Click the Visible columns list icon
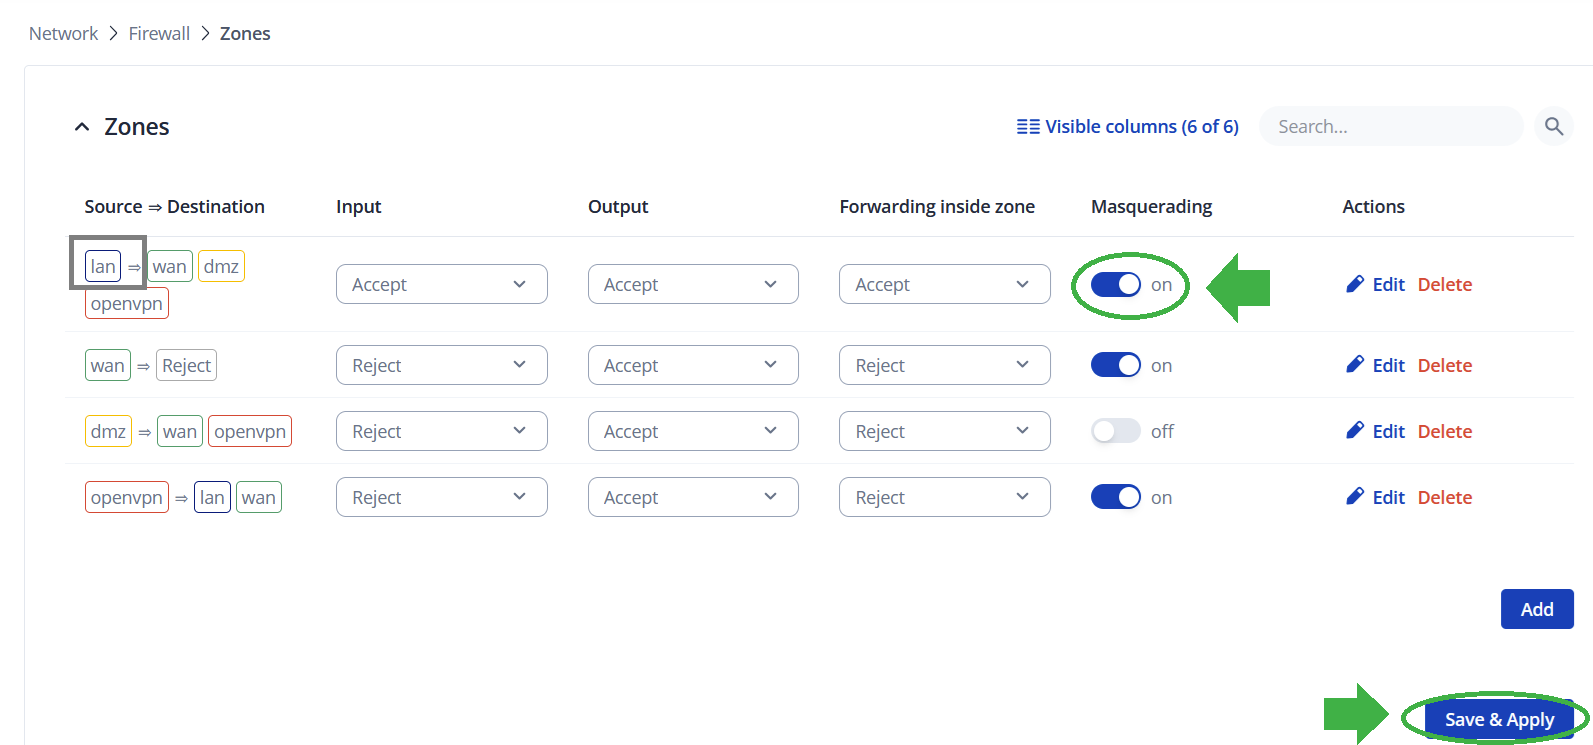 click(x=1028, y=127)
